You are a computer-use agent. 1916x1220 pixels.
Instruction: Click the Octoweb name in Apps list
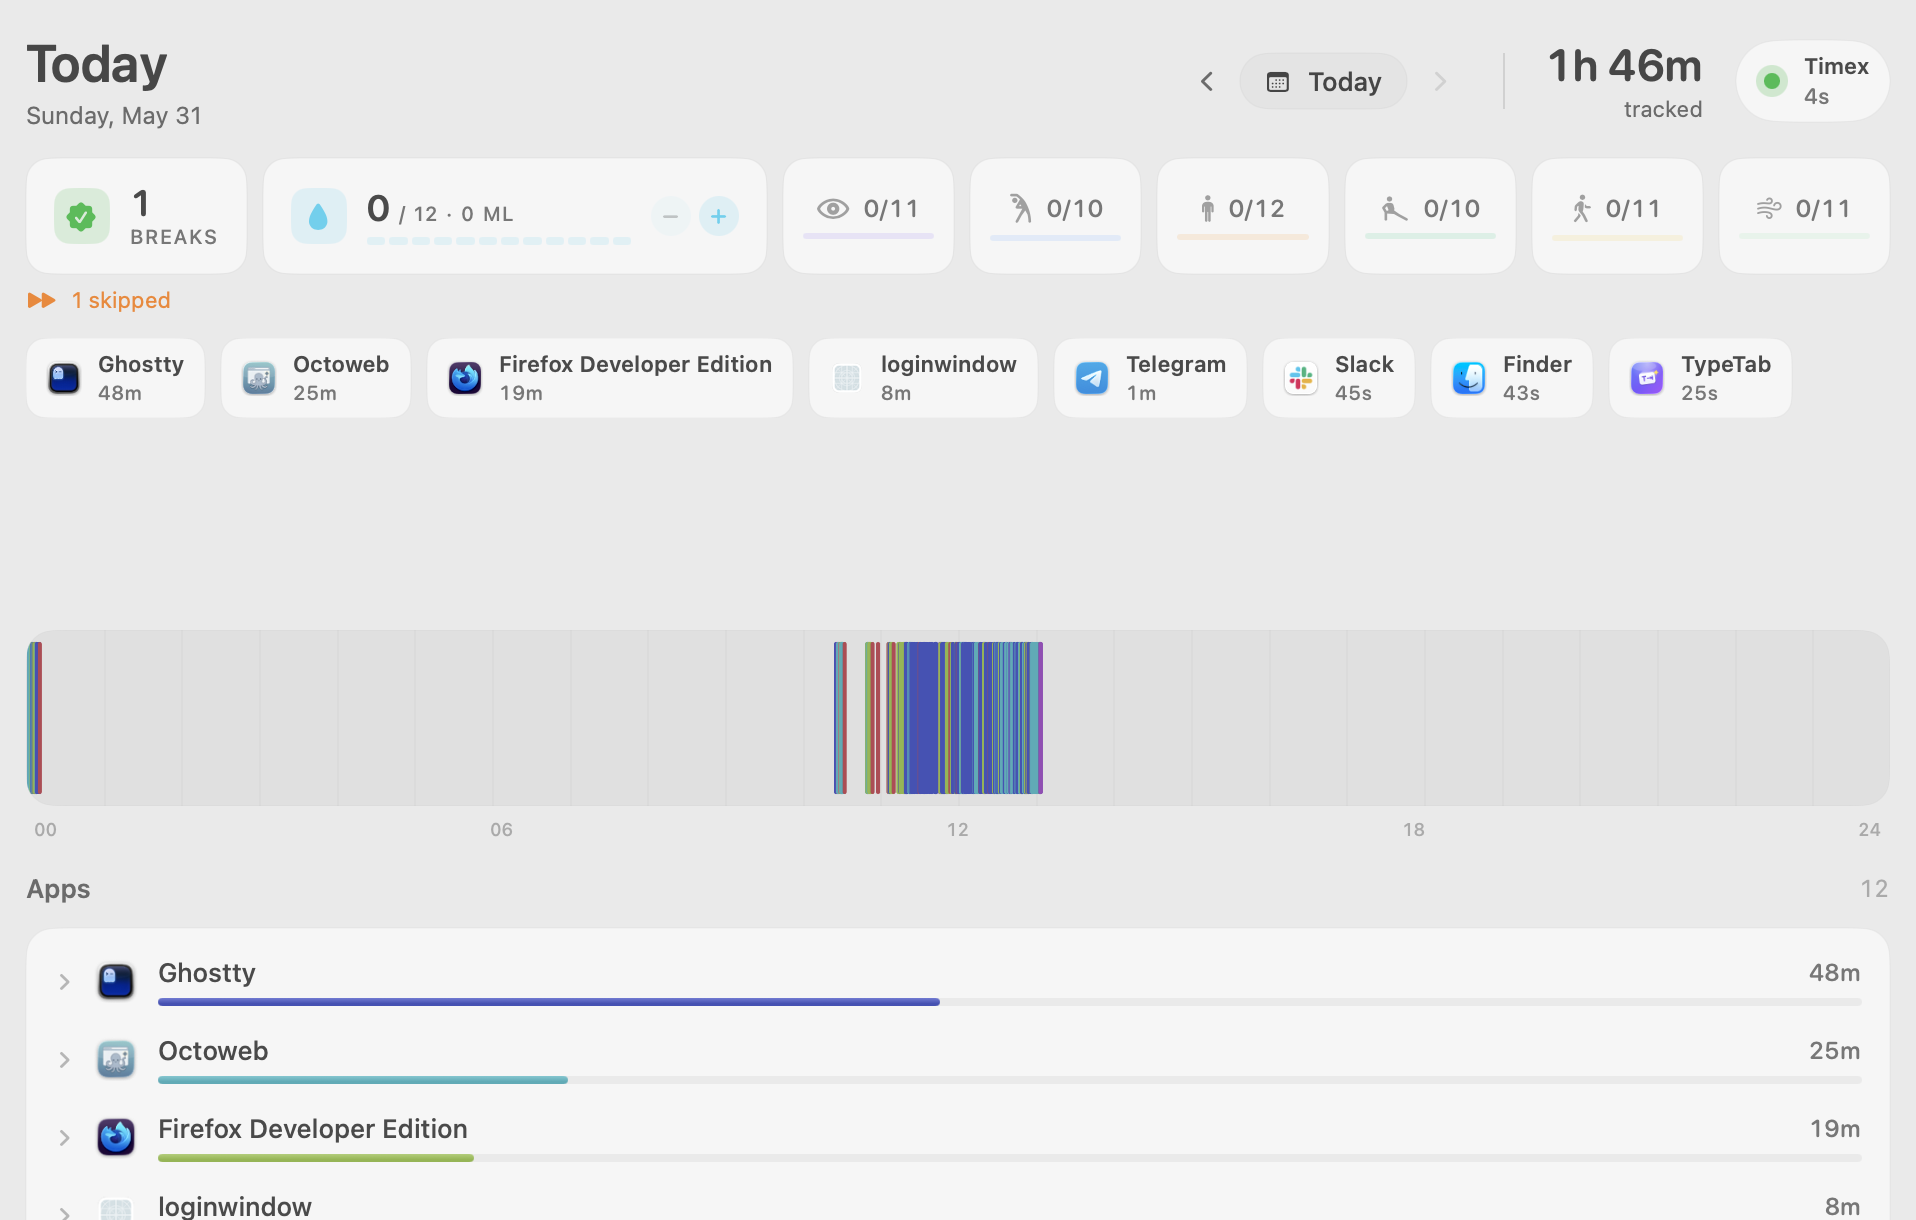coord(213,1051)
